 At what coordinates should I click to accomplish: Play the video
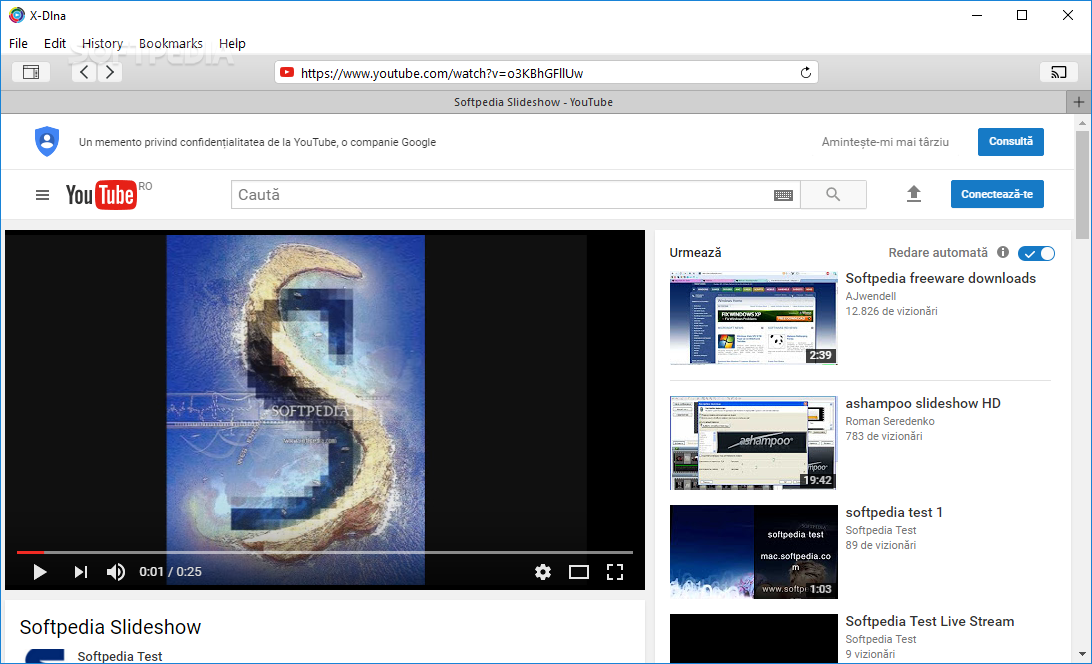click(40, 572)
